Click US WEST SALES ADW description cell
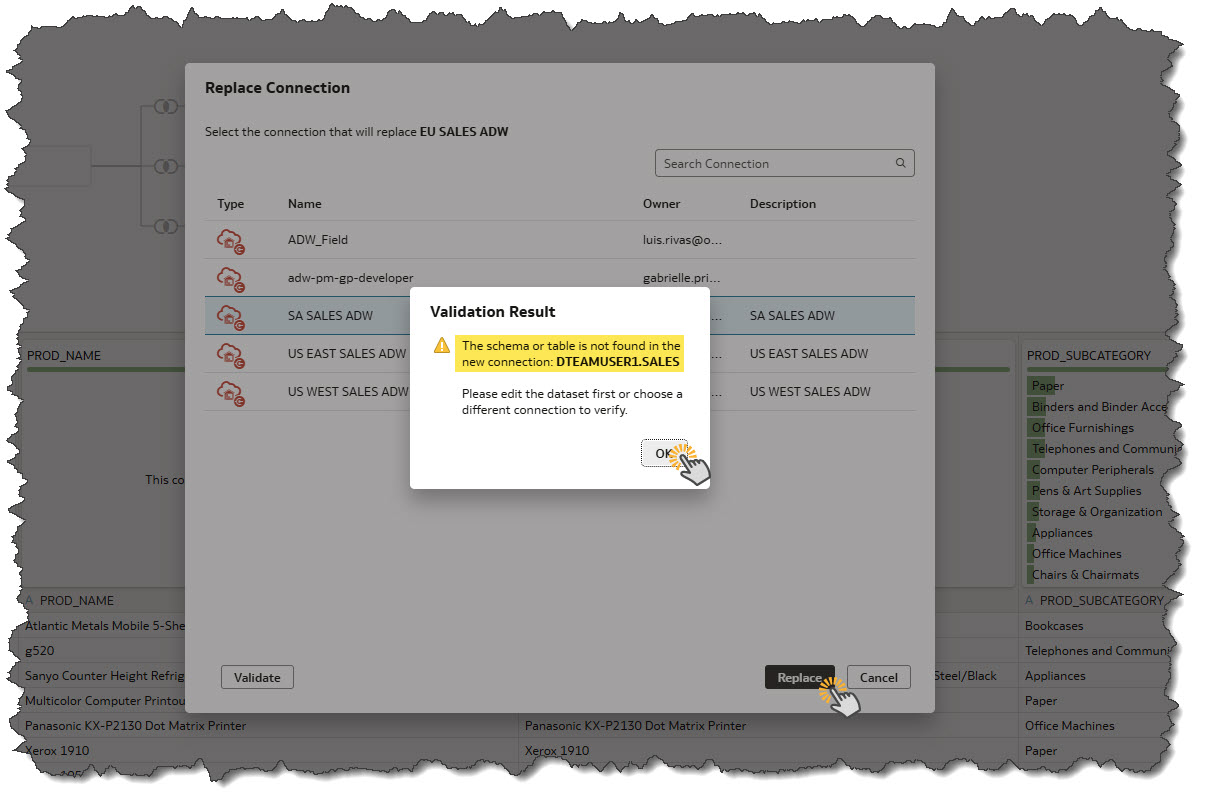This screenshot has width=1207, height=800. (x=810, y=392)
